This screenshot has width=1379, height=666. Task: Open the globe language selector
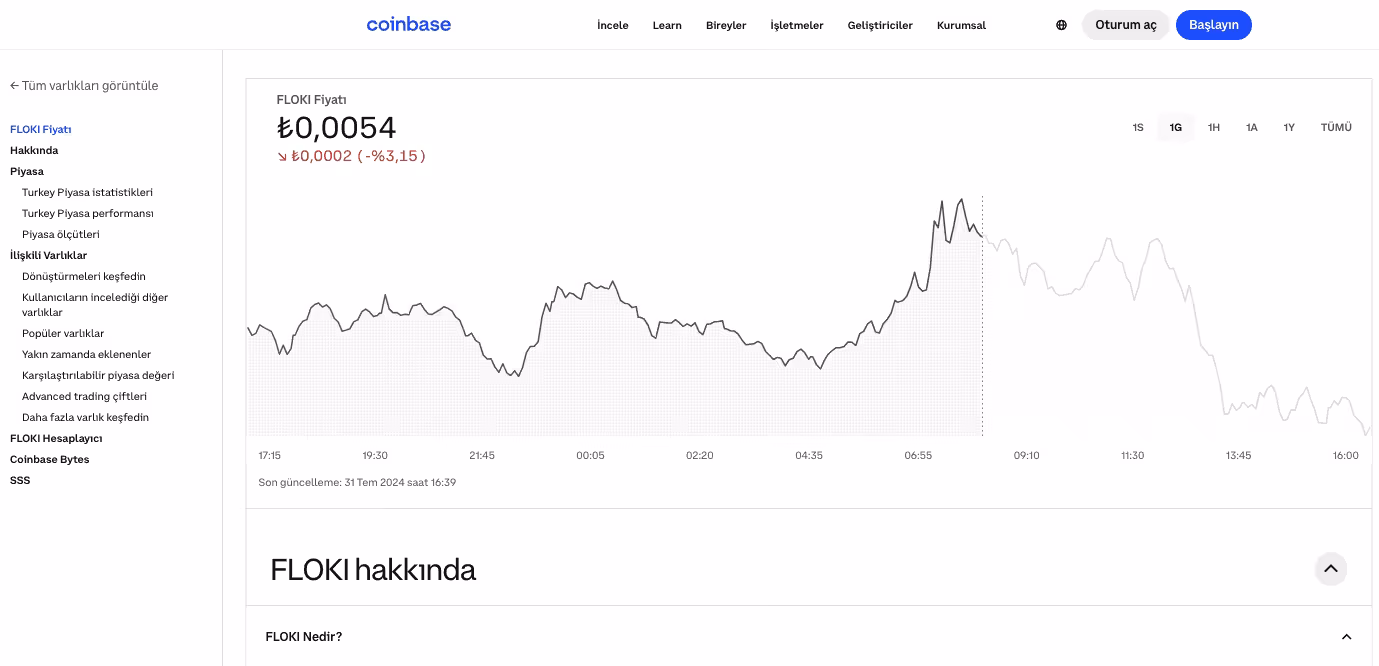point(1061,25)
